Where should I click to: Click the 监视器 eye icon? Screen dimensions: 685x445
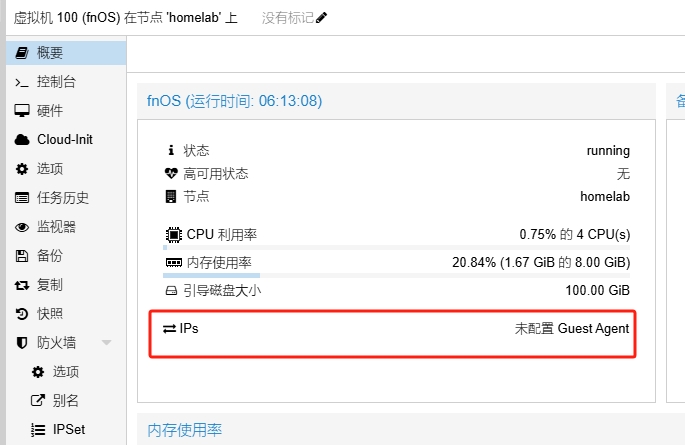21,227
